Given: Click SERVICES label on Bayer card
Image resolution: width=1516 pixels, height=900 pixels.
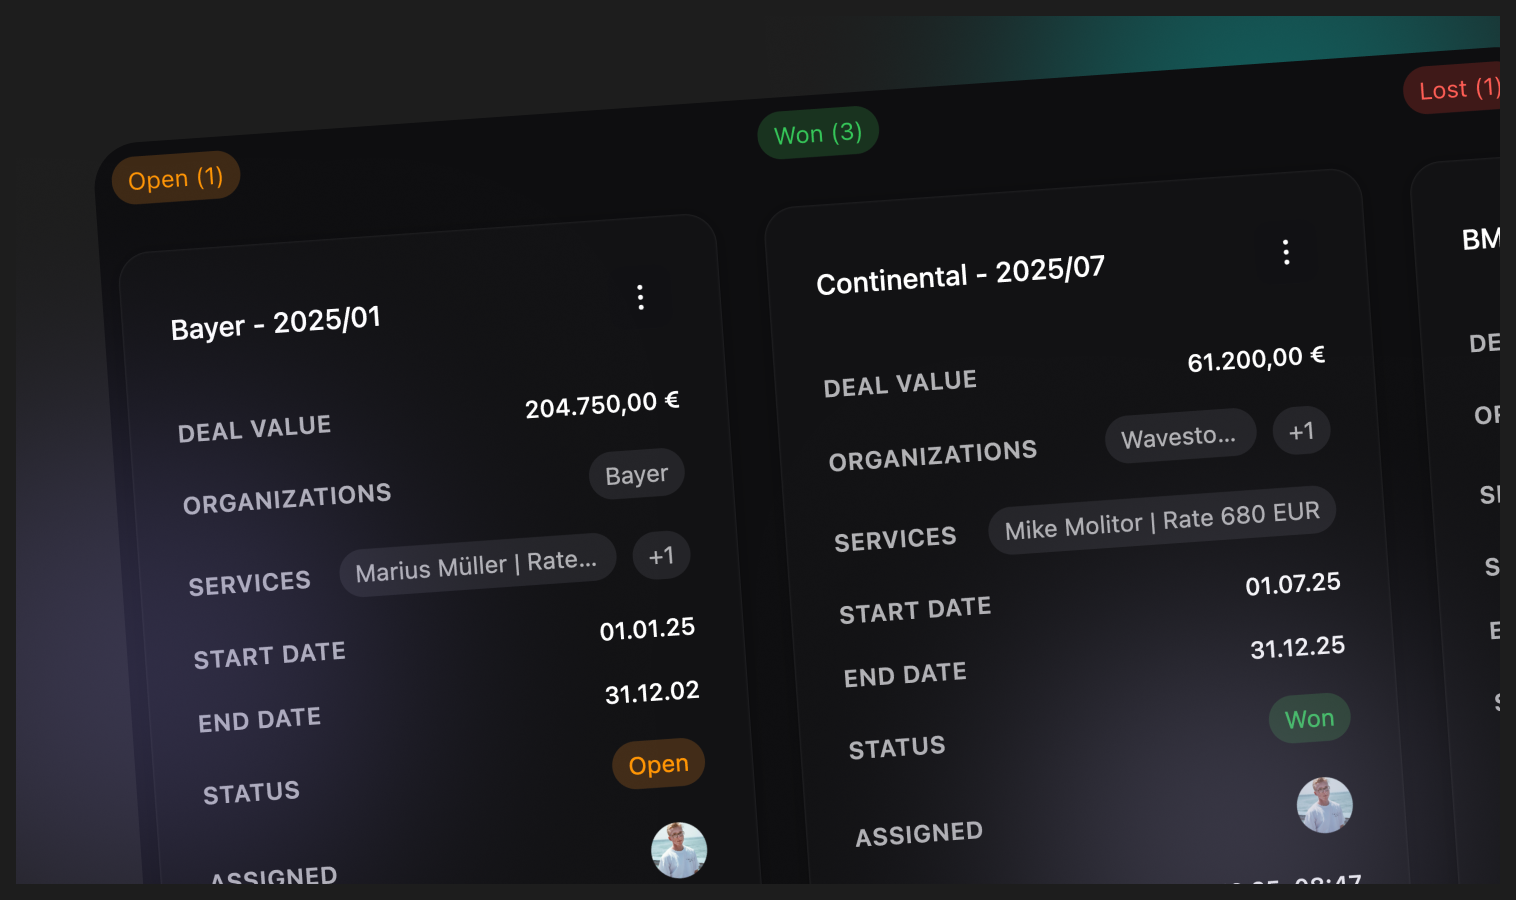Looking at the screenshot, I should tap(250, 584).
